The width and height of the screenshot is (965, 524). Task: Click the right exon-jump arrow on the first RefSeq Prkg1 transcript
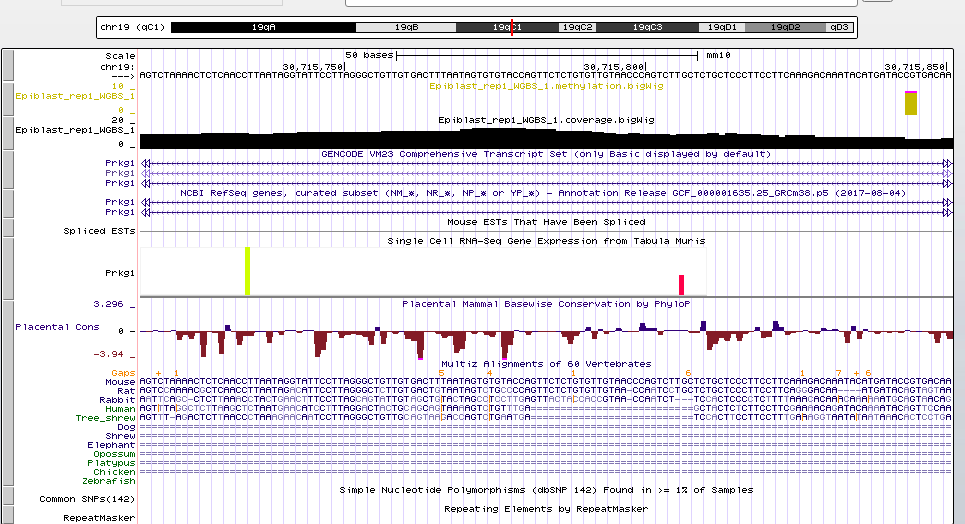click(x=947, y=202)
